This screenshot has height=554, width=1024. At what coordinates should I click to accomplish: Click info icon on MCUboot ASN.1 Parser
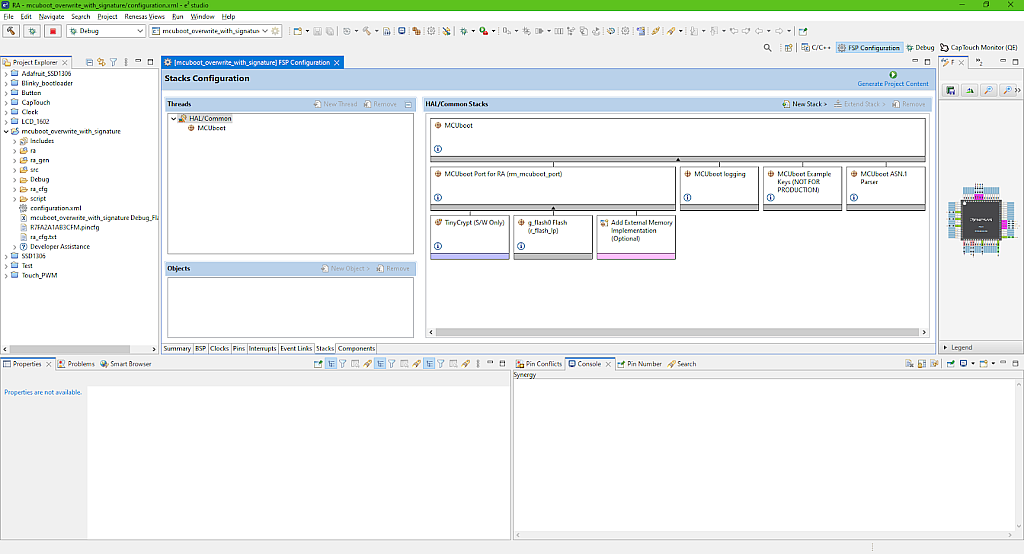[854, 197]
